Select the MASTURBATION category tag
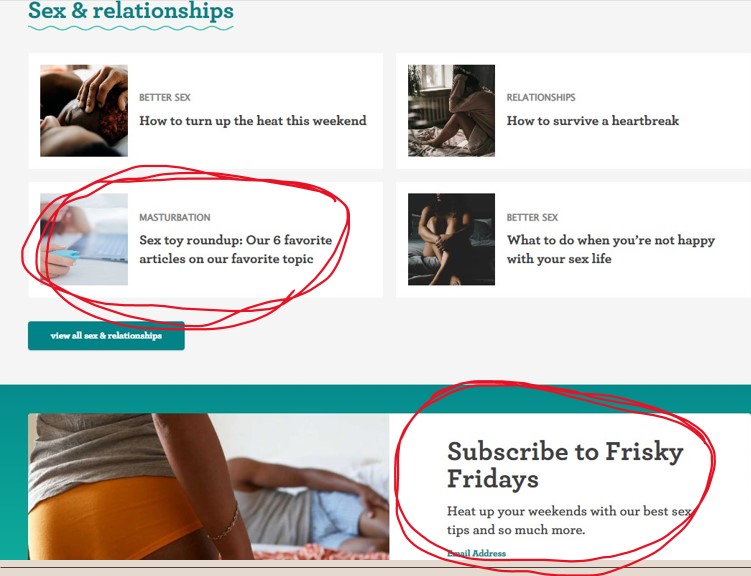The image size is (751, 576). coord(175,217)
